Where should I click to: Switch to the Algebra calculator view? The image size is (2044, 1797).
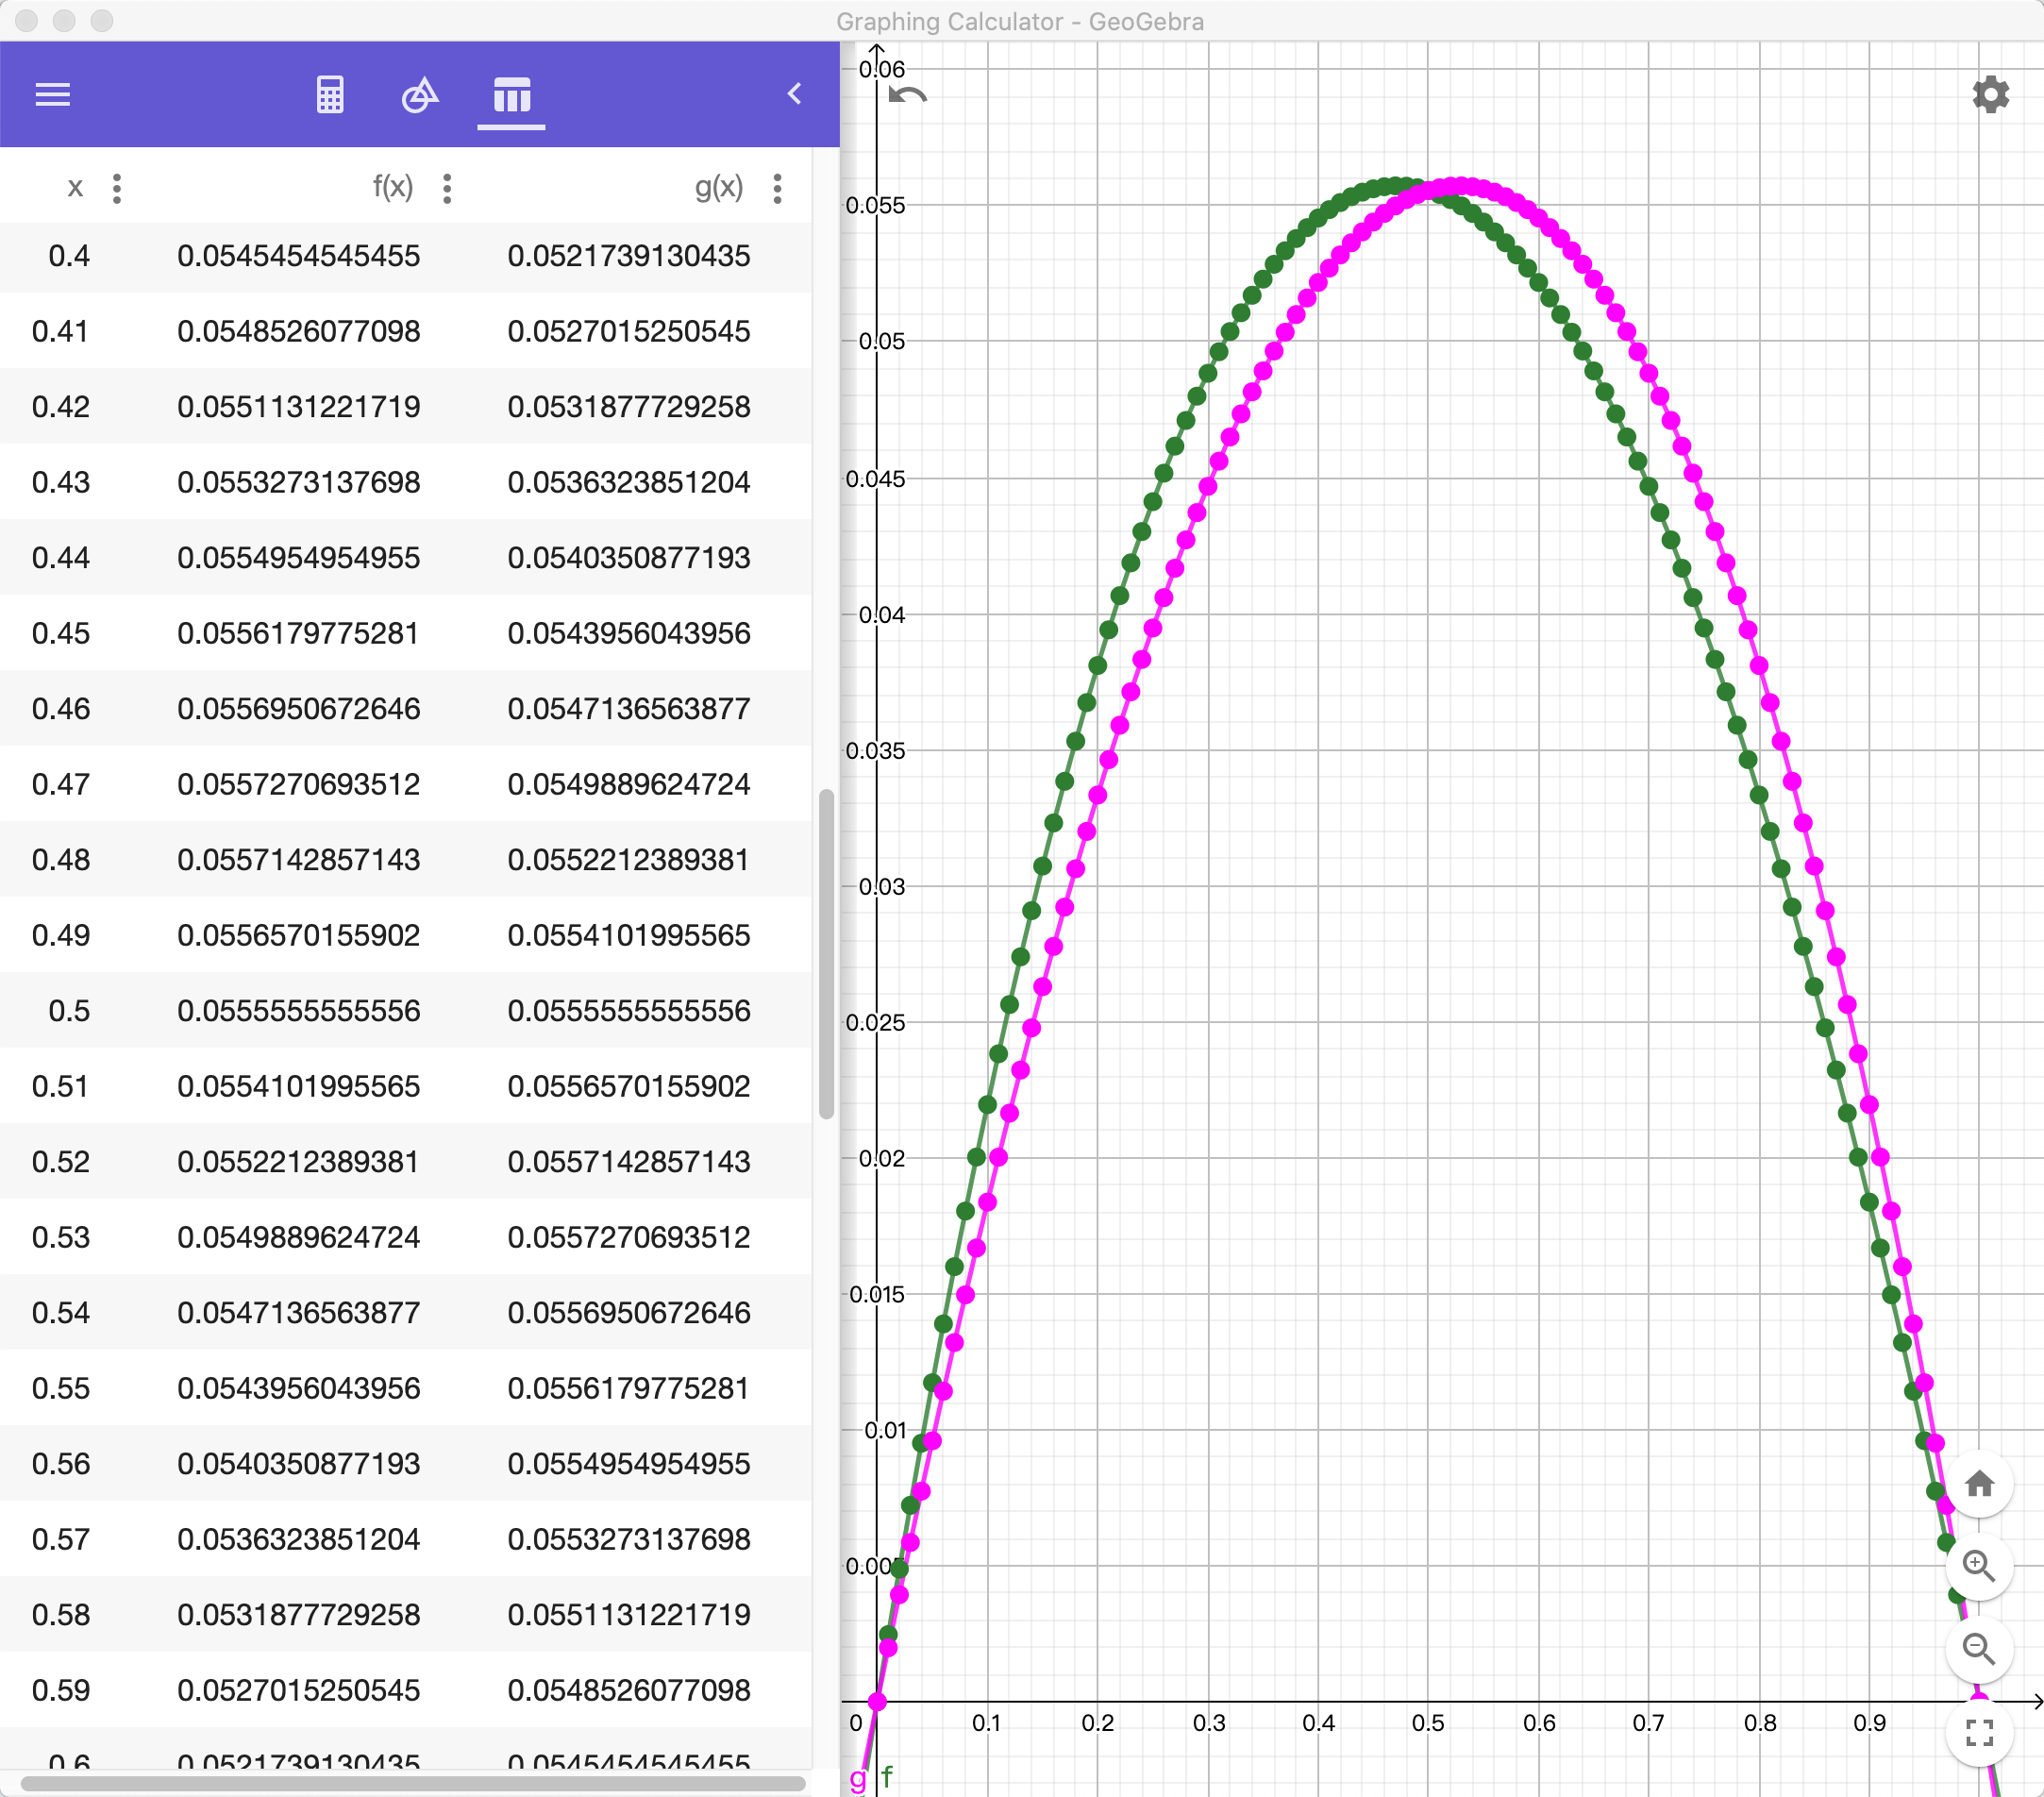pos(330,95)
